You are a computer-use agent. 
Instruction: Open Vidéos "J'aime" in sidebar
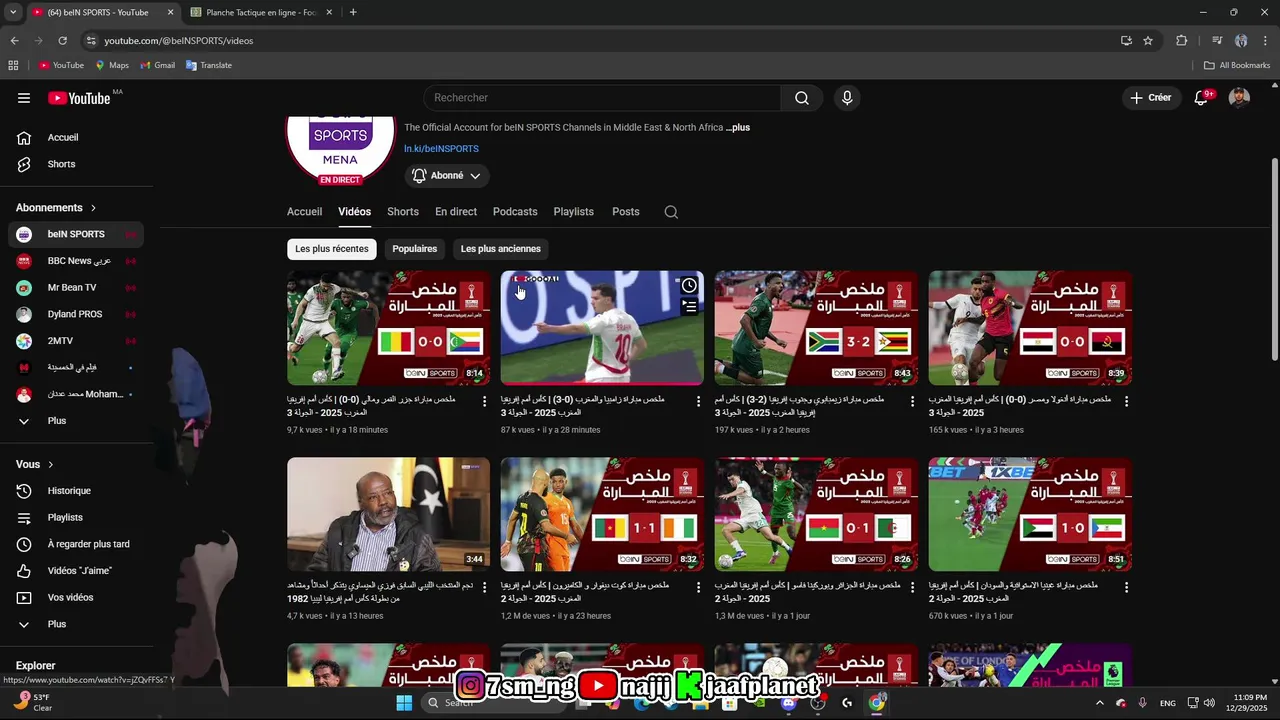[x=76, y=571]
